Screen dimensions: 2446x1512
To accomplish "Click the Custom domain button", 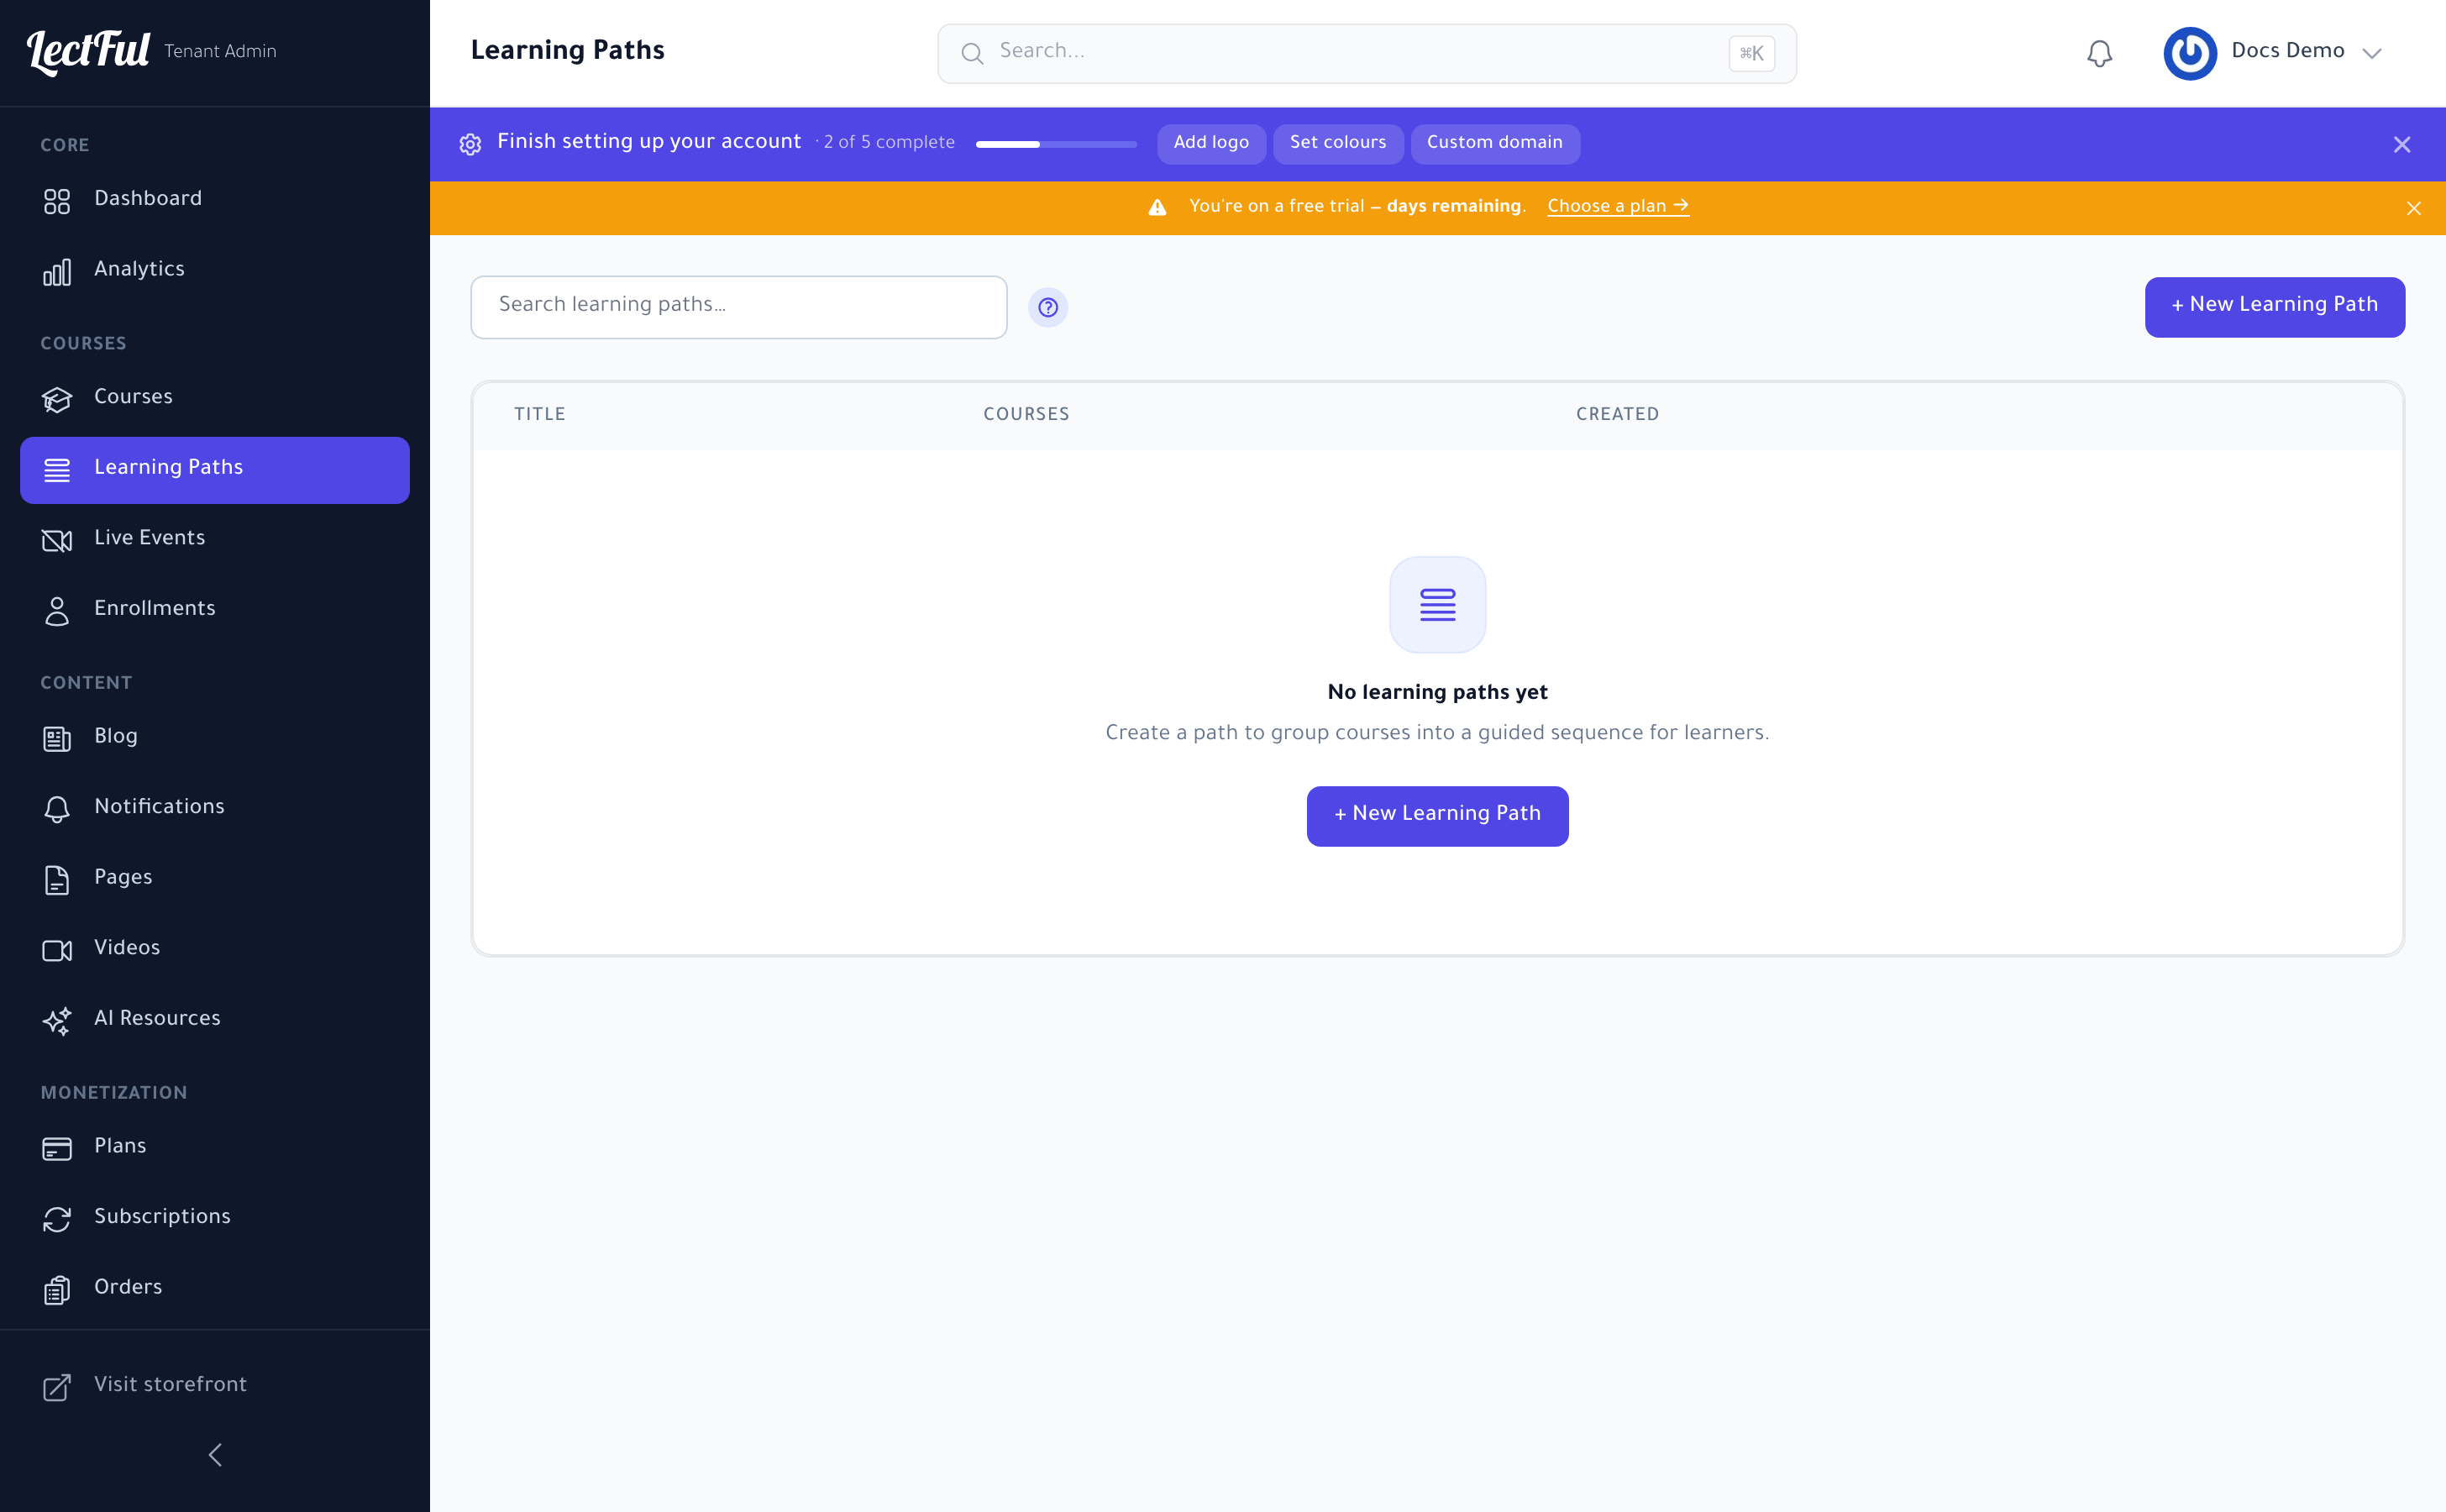I will pyautogui.click(x=1494, y=143).
